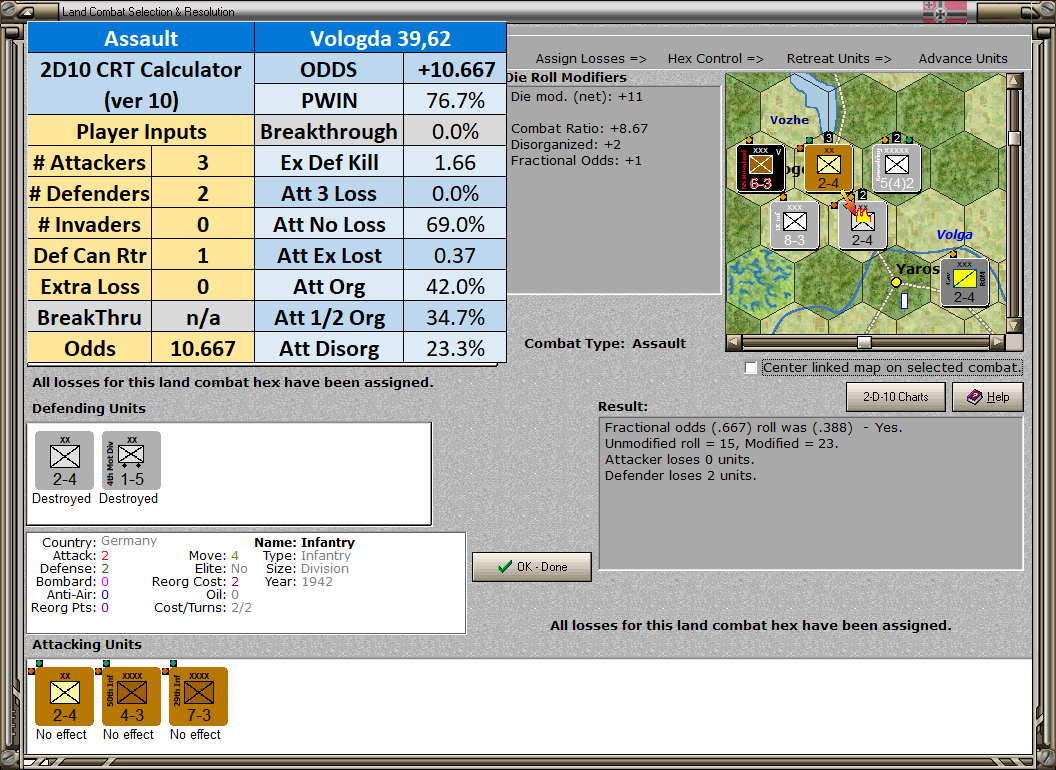The image size is (1056, 770).
Task: Click the yellow 2-4 unit near Yaros
Action: tap(964, 282)
